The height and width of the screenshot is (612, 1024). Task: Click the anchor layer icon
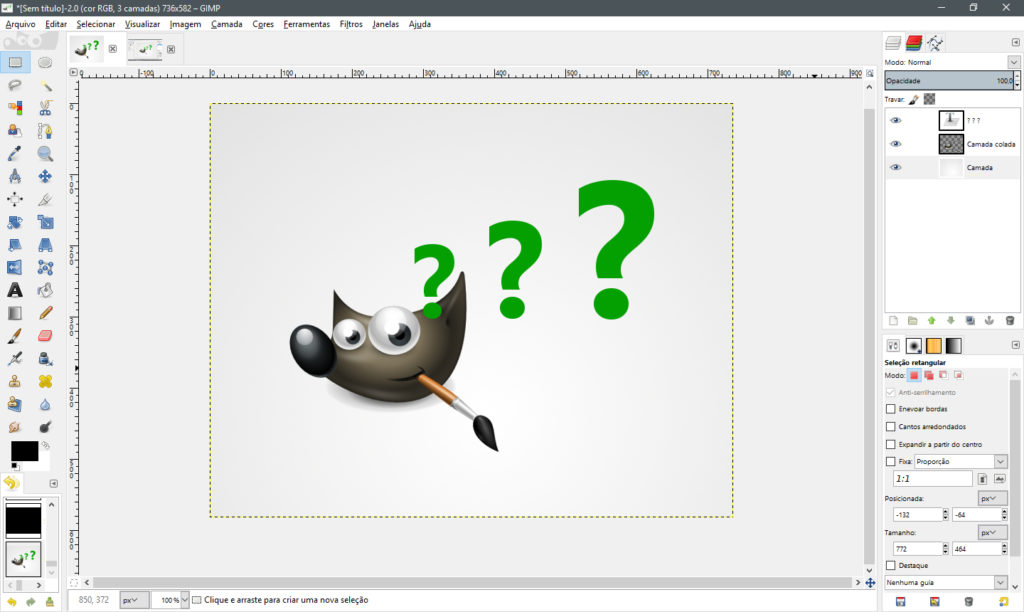coord(990,321)
